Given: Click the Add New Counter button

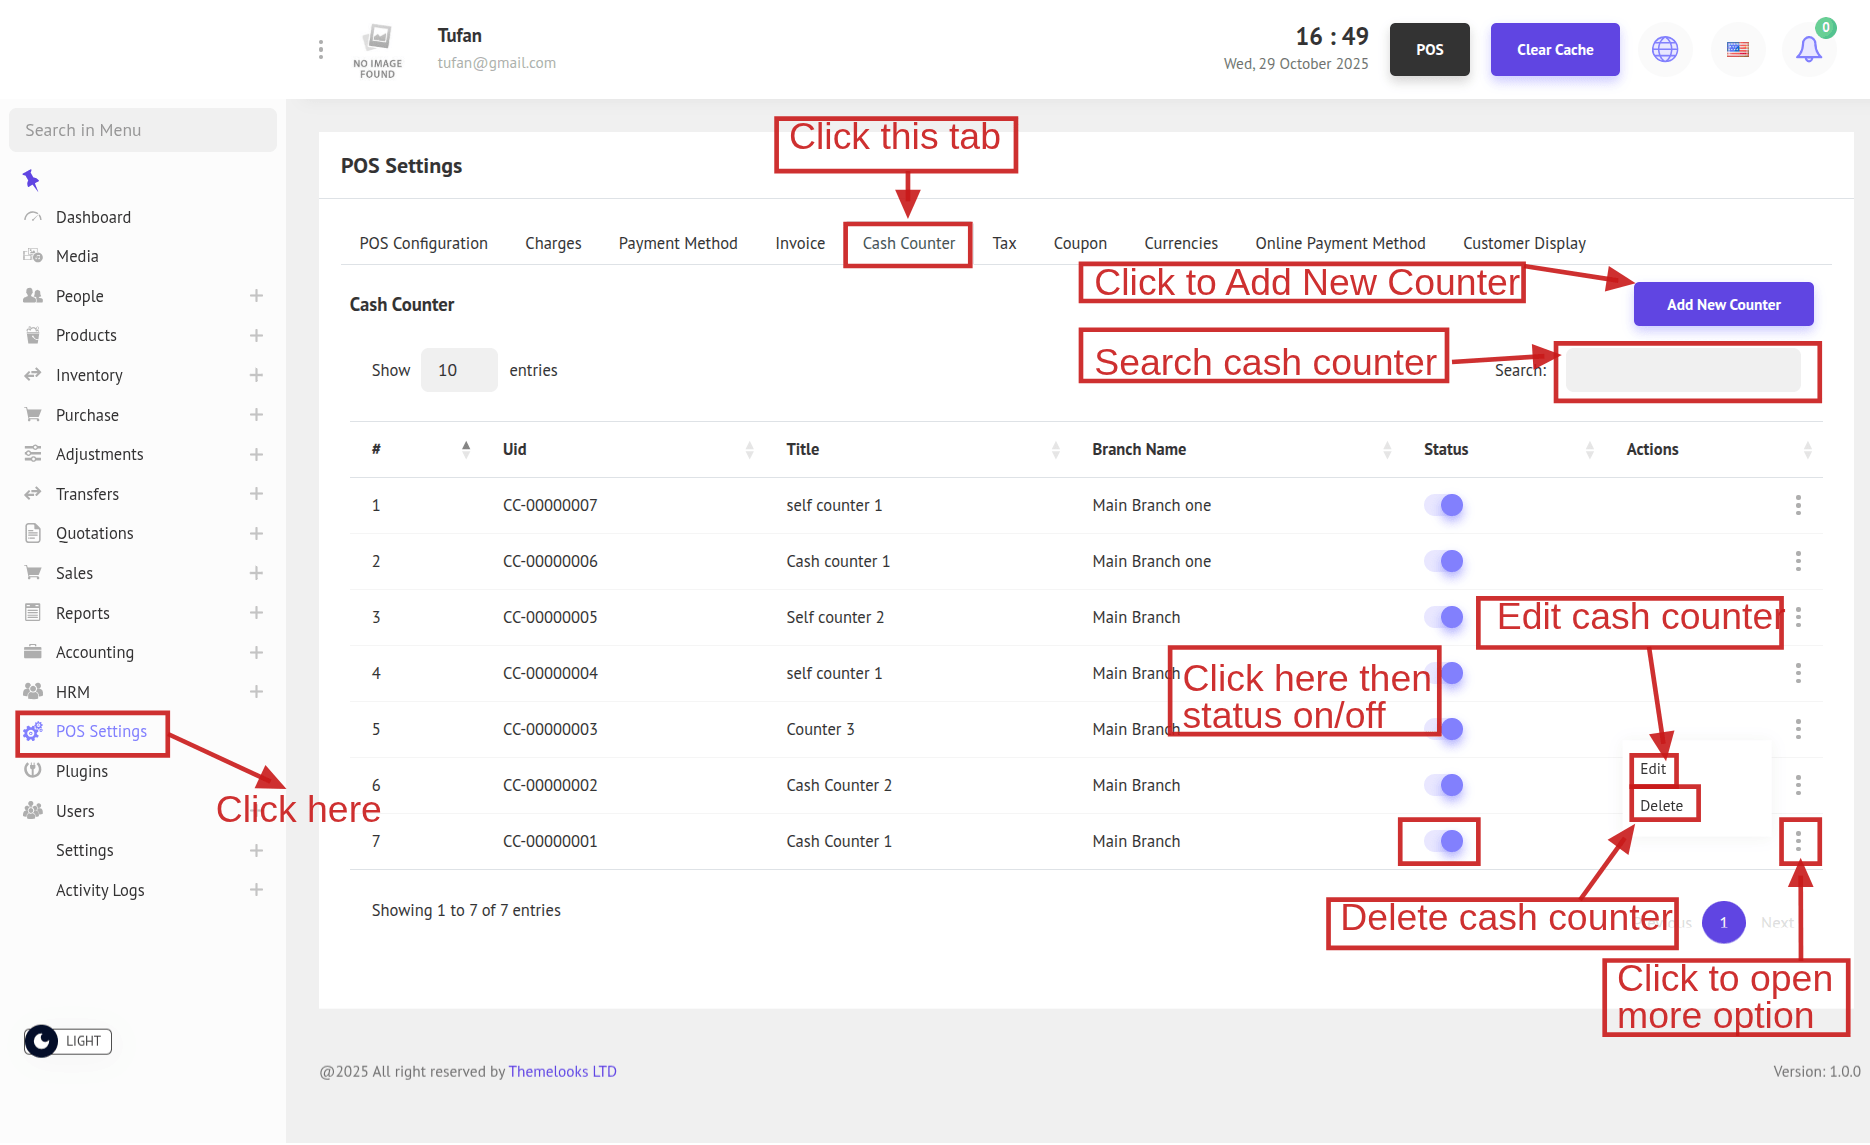Looking at the screenshot, I should click(1723, 305).
